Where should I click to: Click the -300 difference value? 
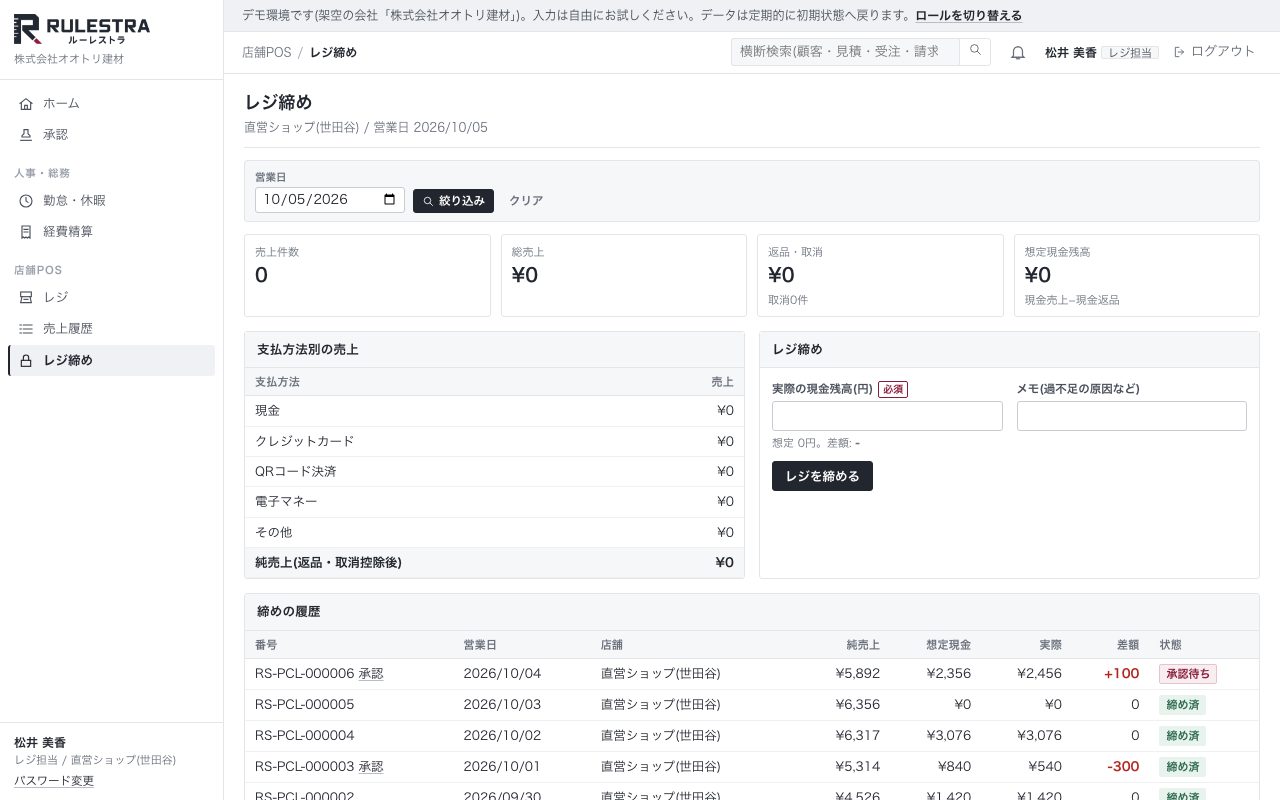1123,767
